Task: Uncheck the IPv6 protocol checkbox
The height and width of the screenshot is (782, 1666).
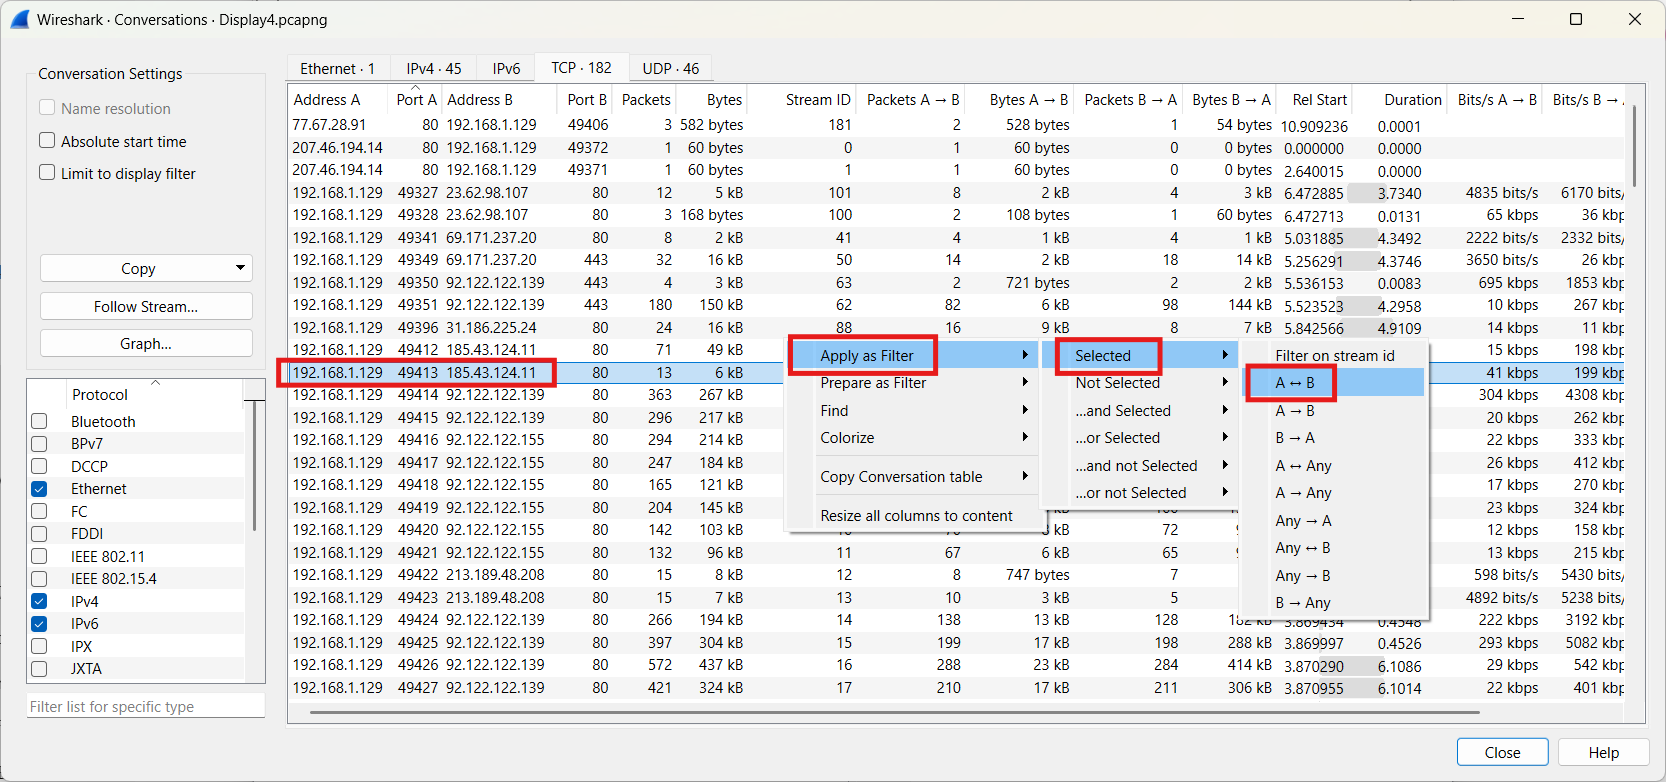Action: tap(39, 623)
